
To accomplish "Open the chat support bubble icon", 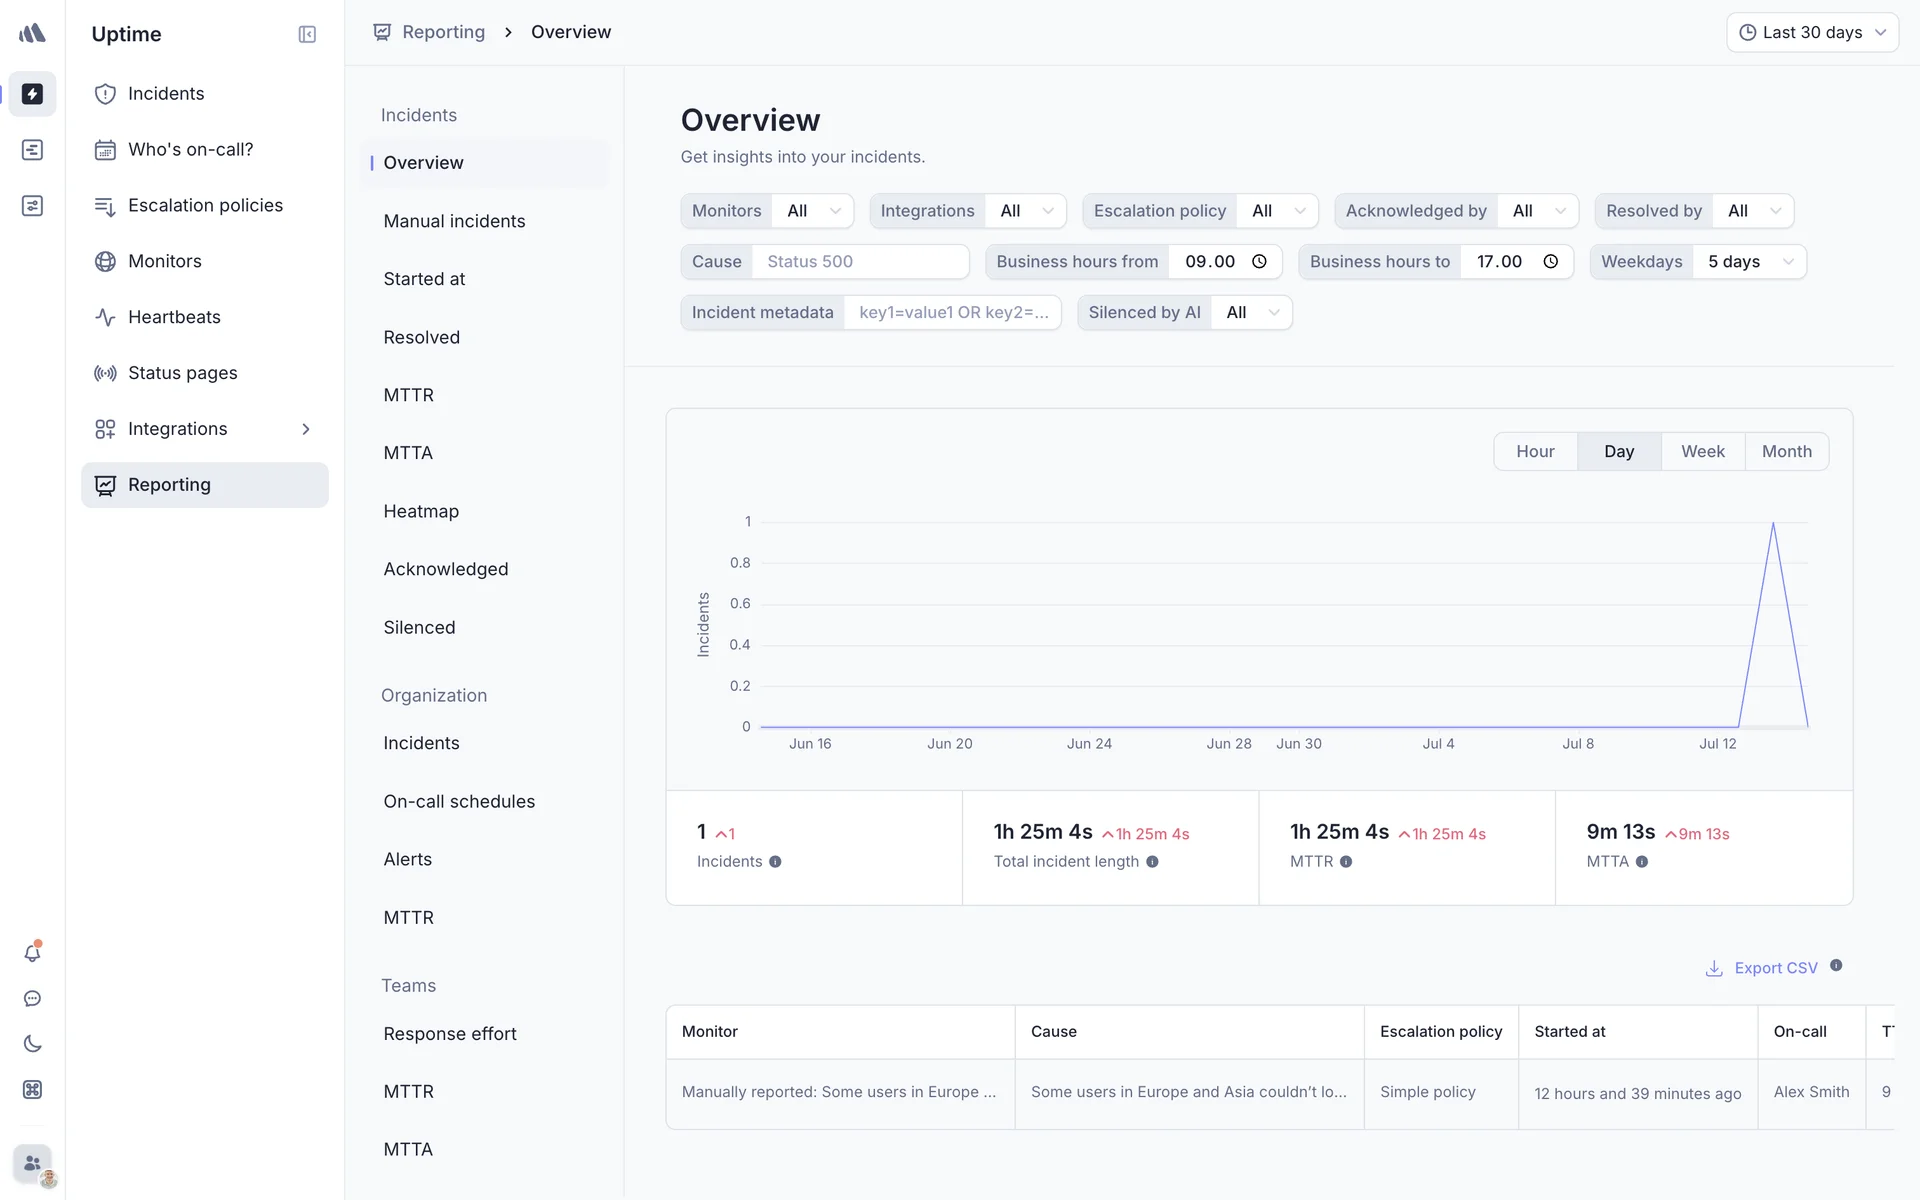I will click(32, 999).
